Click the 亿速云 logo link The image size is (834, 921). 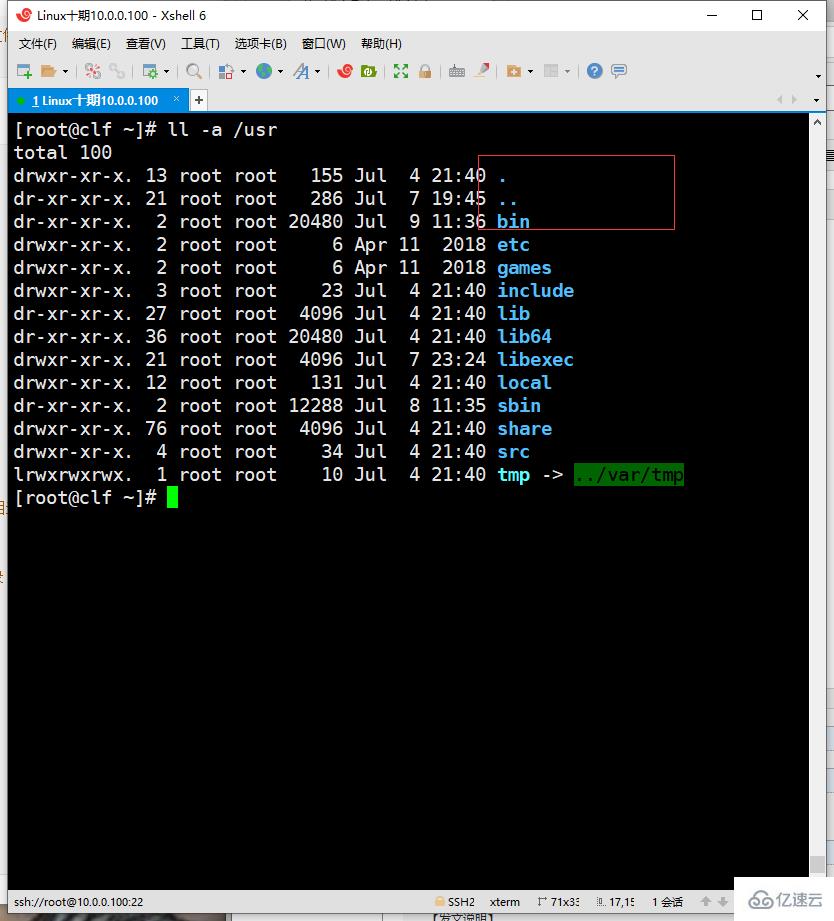click(x=785, y=899)
